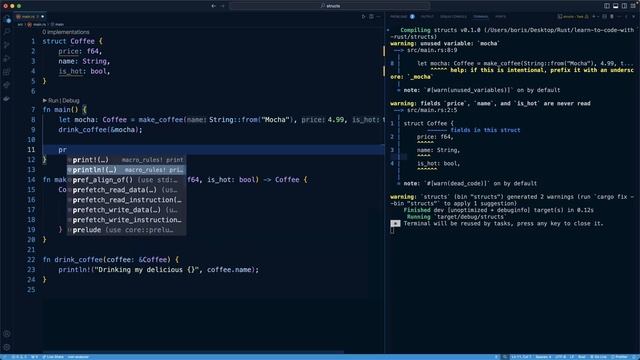Image resolution: width=640 pixels, height=360 pixels.
Task: Click the Debug code lens above main
Action: 71,100
